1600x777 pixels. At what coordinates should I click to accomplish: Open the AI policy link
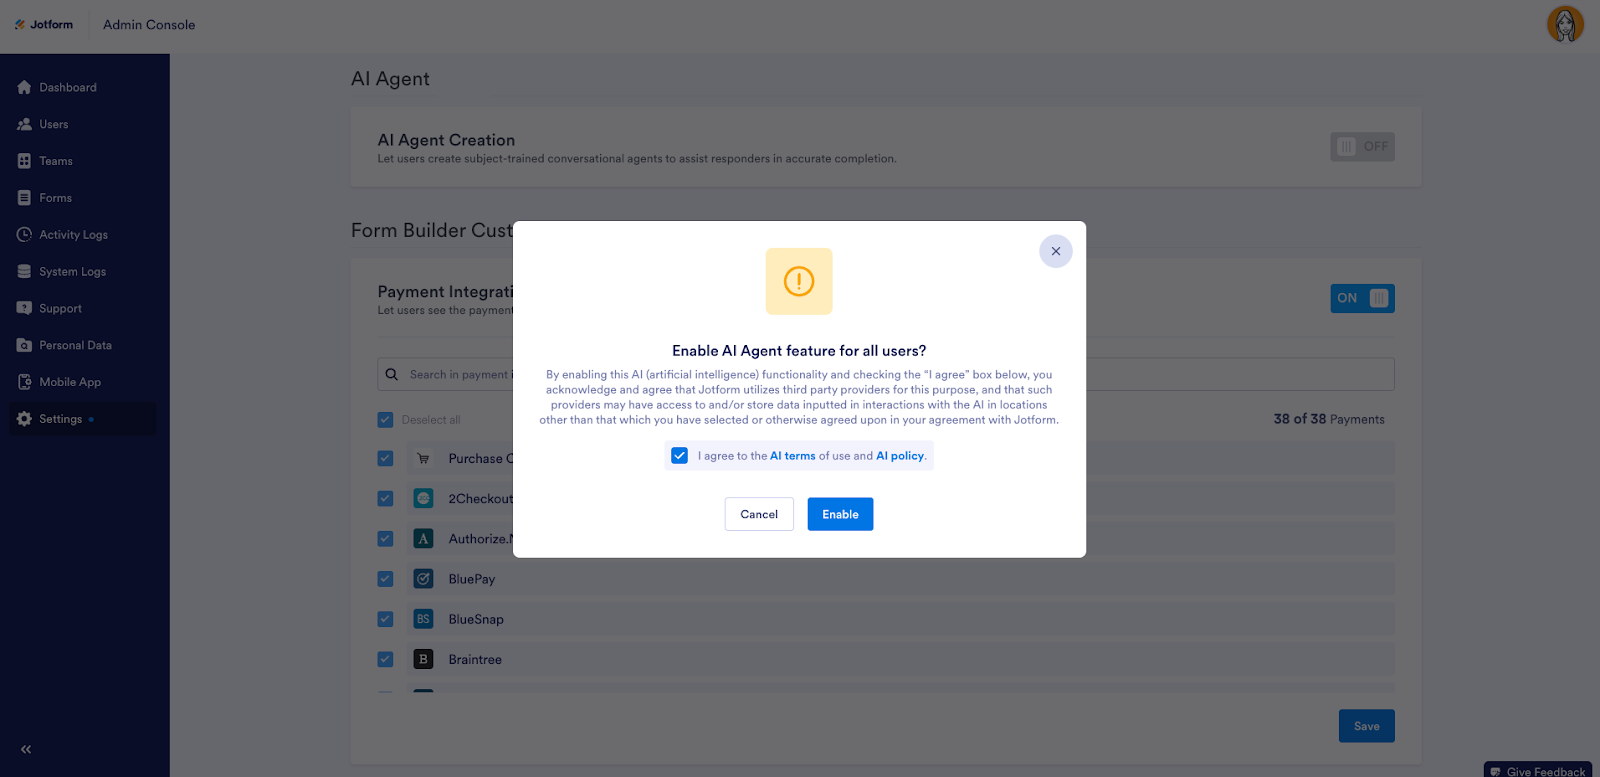point(900,456)
